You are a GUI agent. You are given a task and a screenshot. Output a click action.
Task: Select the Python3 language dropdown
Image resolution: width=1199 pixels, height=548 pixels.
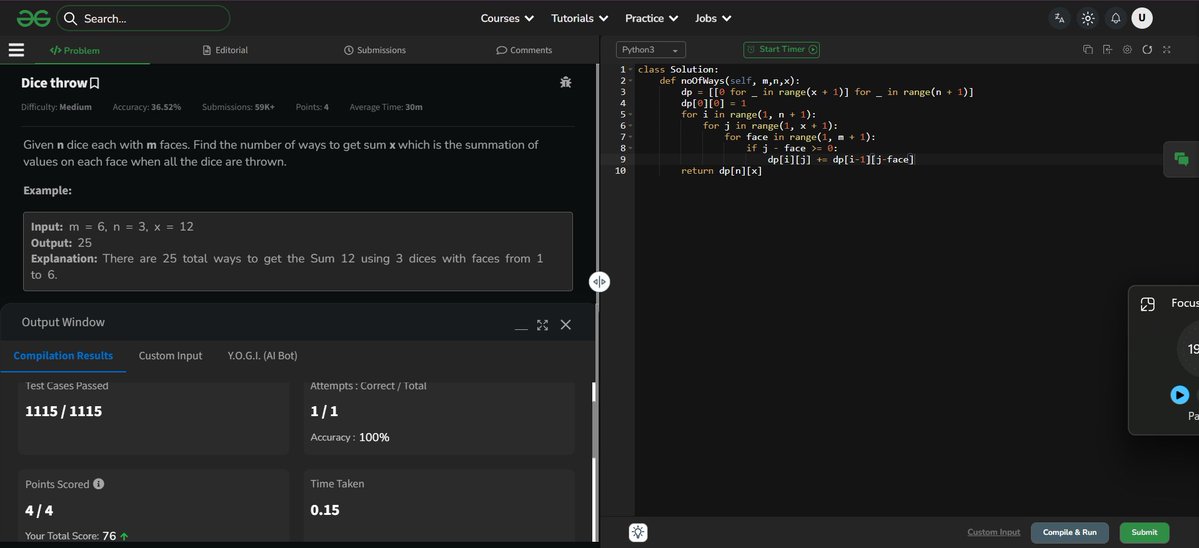coord(650,50)
